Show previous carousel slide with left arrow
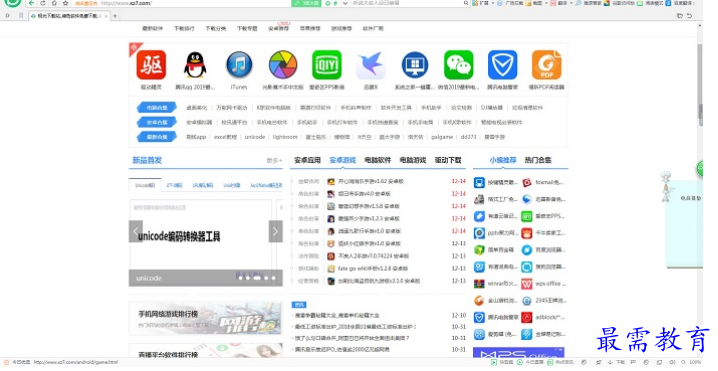 pos(136,232)
